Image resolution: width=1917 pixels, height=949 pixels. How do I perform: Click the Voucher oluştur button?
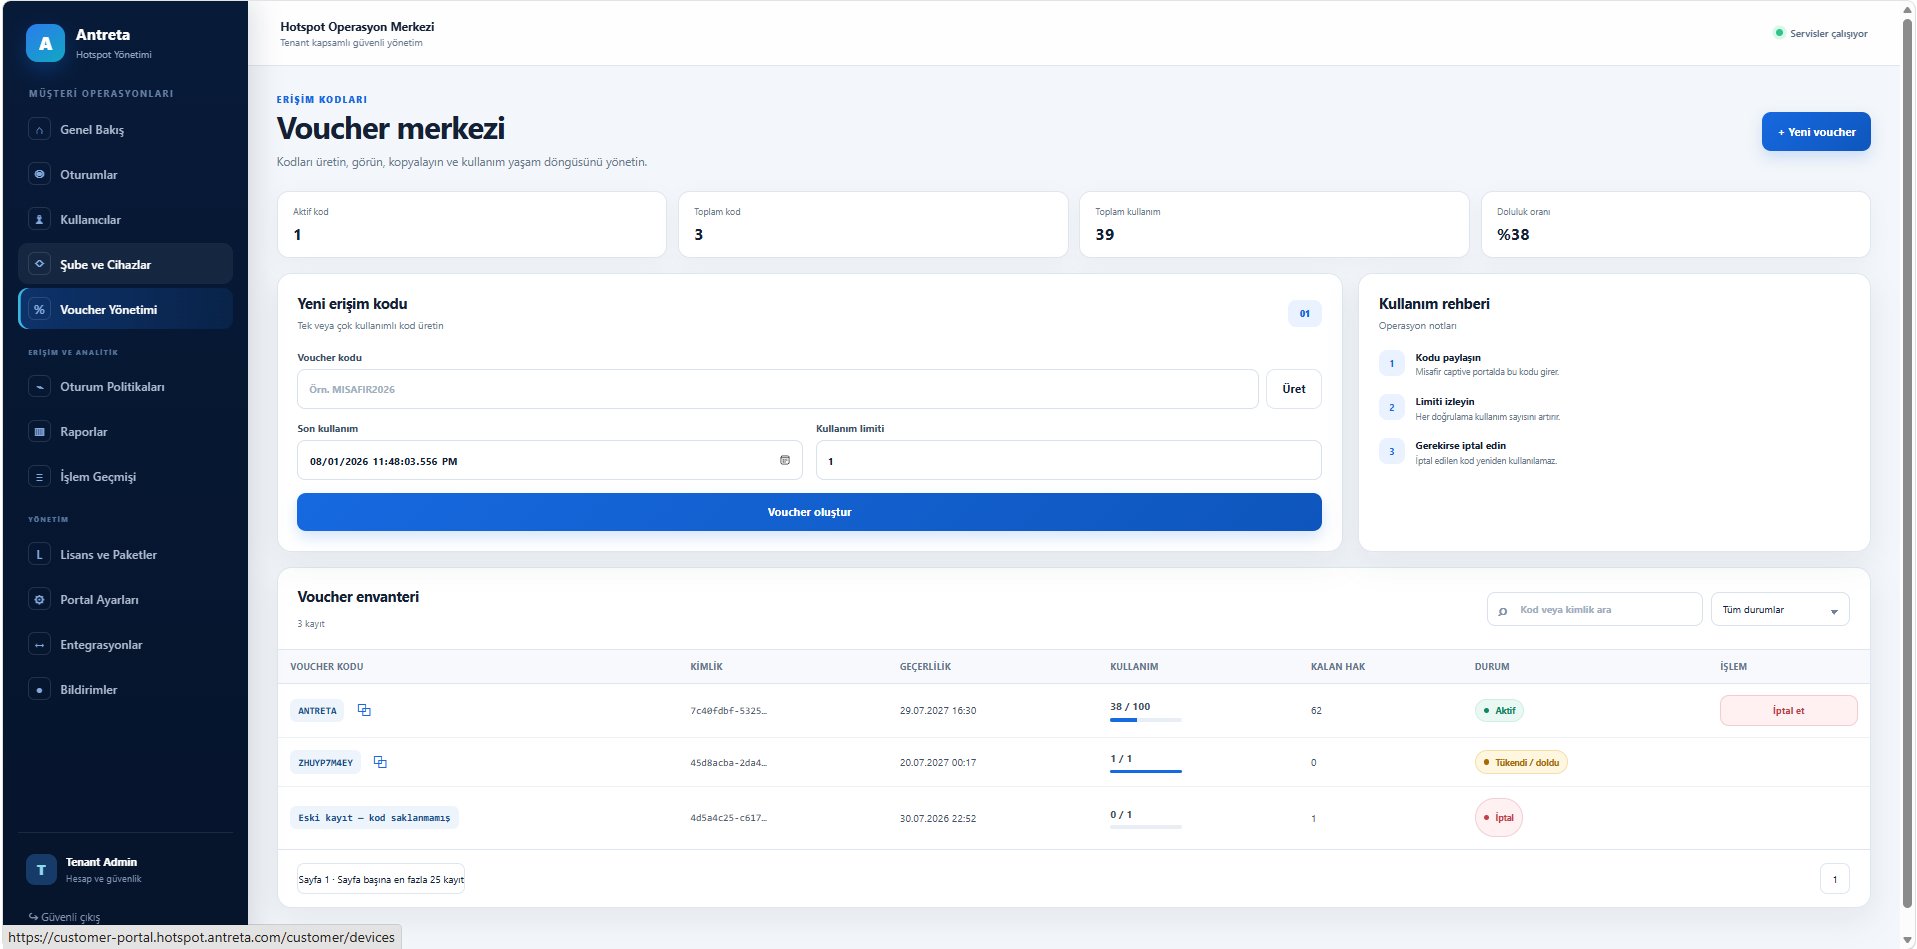809,512
